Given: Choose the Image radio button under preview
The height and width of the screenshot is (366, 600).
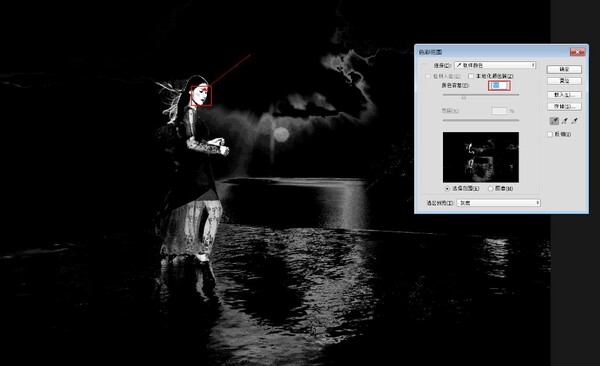Looking at the screenshot, I should tap(491, 189).
